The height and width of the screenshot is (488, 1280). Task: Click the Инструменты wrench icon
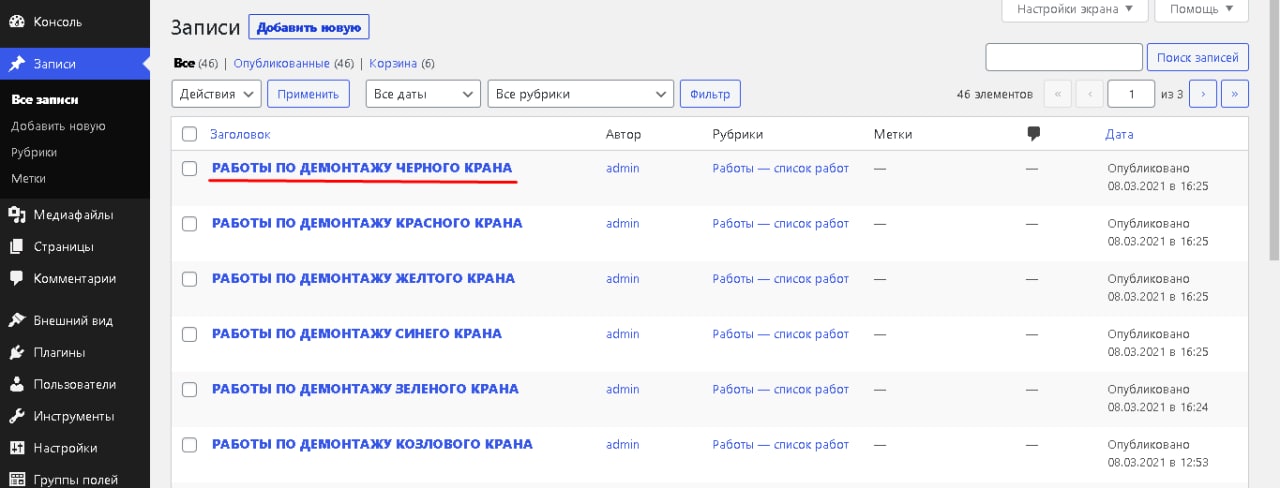click(17, 416)
